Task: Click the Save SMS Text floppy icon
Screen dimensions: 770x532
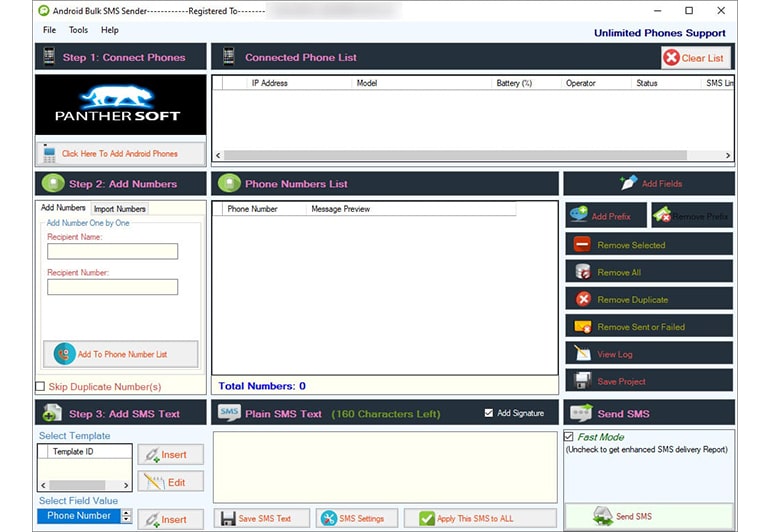Action: point(228,519)
